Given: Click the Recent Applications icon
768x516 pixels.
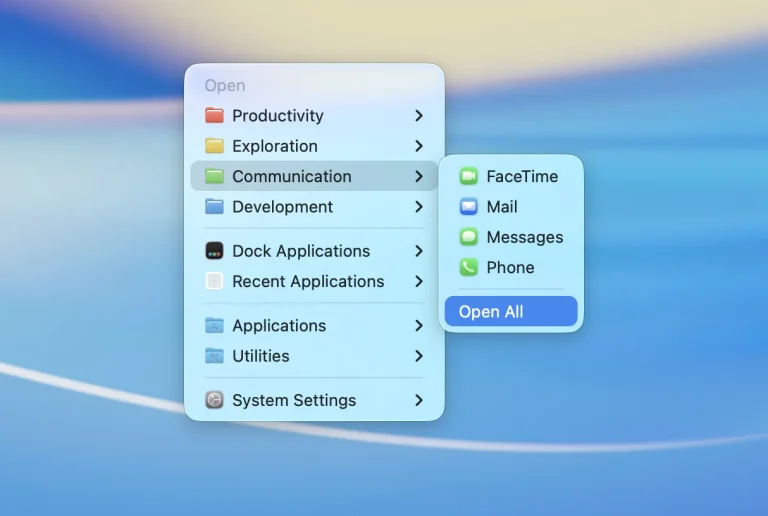Looking at the screenshot, I should tap(214, 281).
